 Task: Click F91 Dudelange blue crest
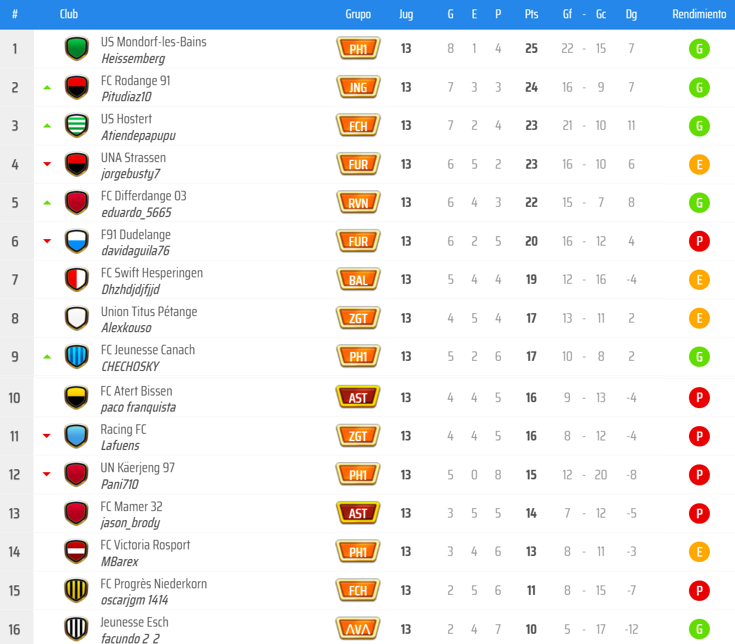pos(77,241)
